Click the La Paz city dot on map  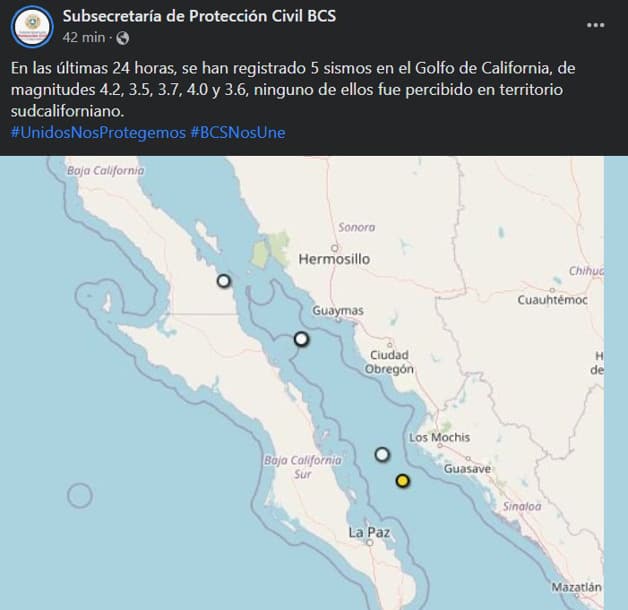pos(370,543)
